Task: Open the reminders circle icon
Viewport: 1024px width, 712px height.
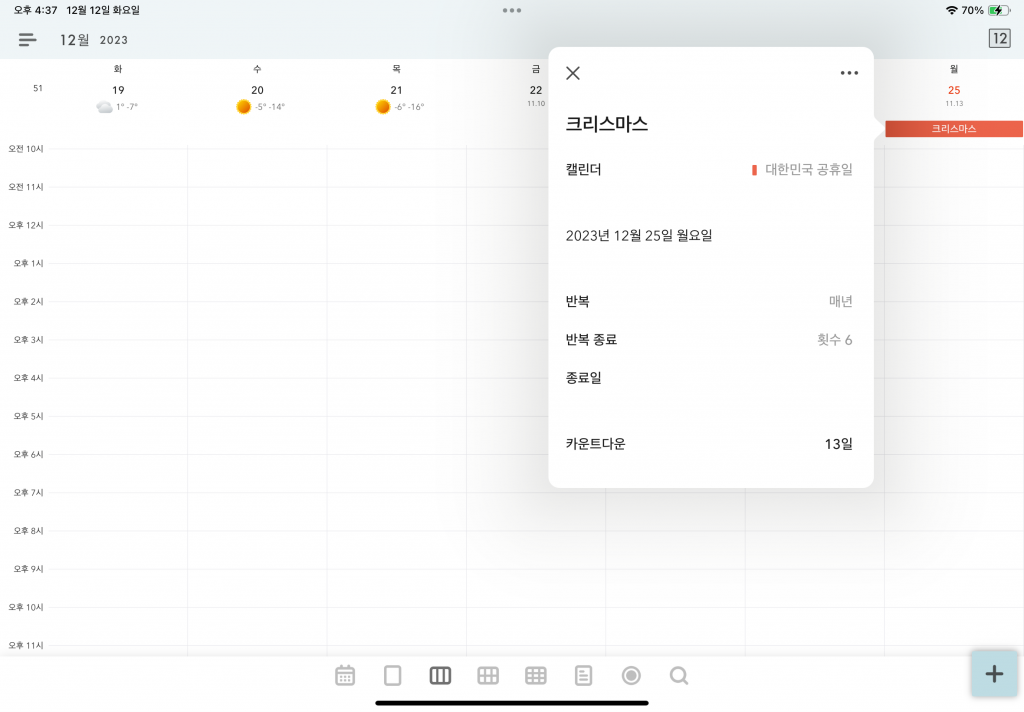Action: (631, 675)
